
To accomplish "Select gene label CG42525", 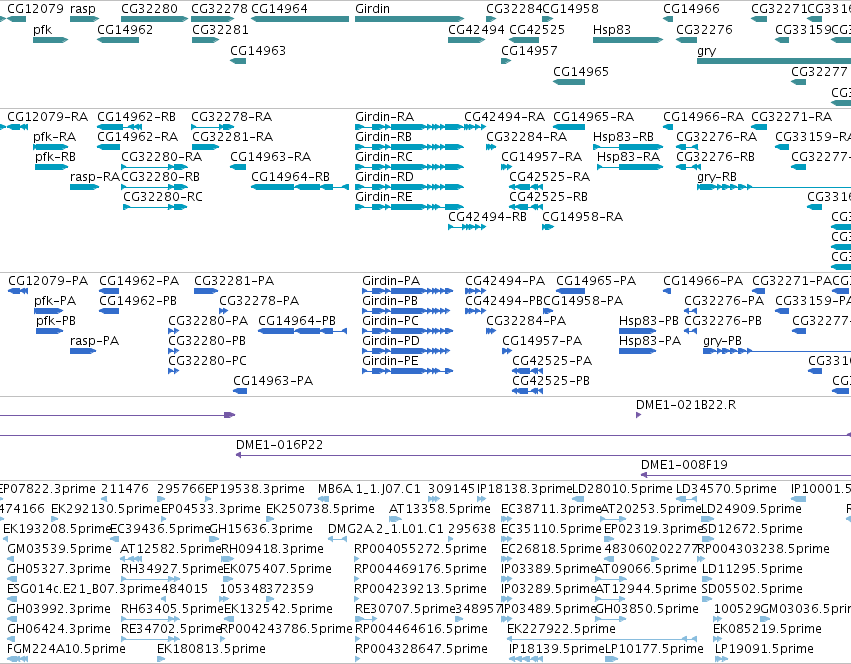I will click(x=537, y=30).
